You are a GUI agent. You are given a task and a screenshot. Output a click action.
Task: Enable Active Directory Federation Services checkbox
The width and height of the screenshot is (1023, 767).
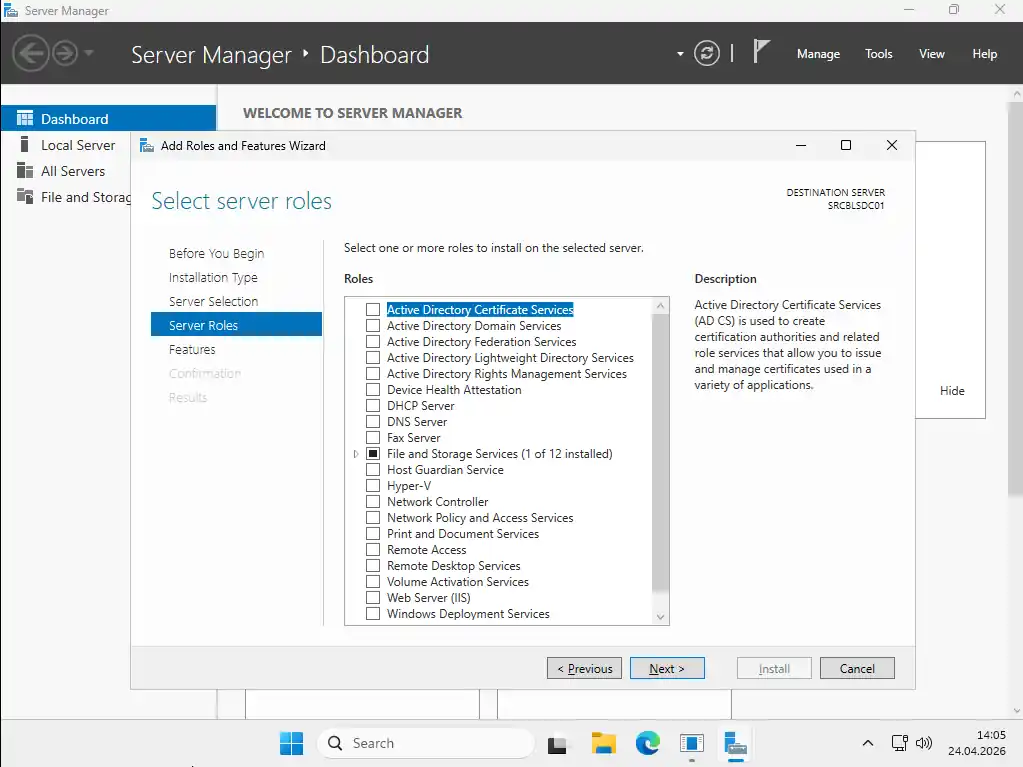point(373,342)
